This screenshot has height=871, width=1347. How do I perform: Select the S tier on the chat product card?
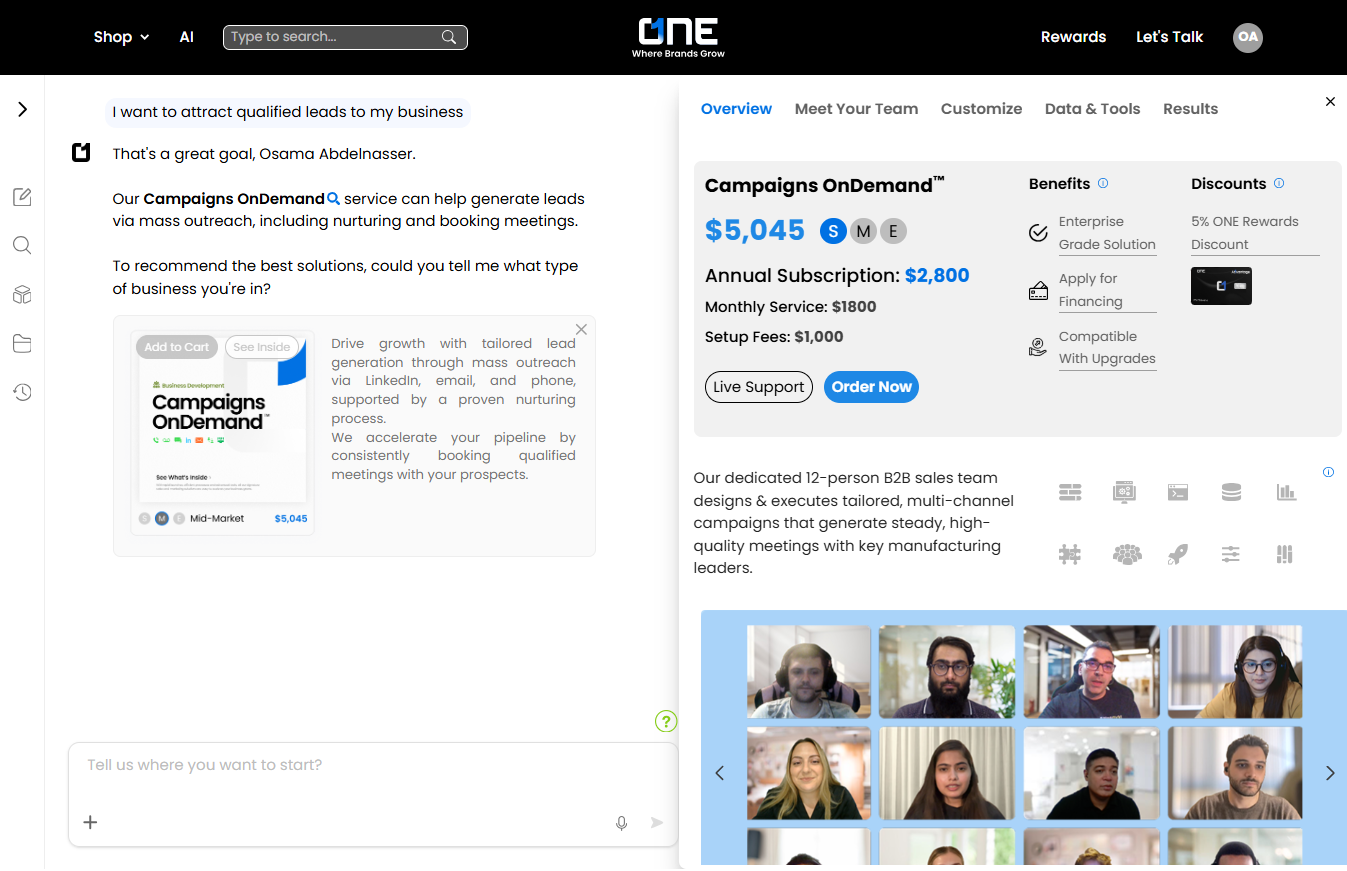click(145, 518)
